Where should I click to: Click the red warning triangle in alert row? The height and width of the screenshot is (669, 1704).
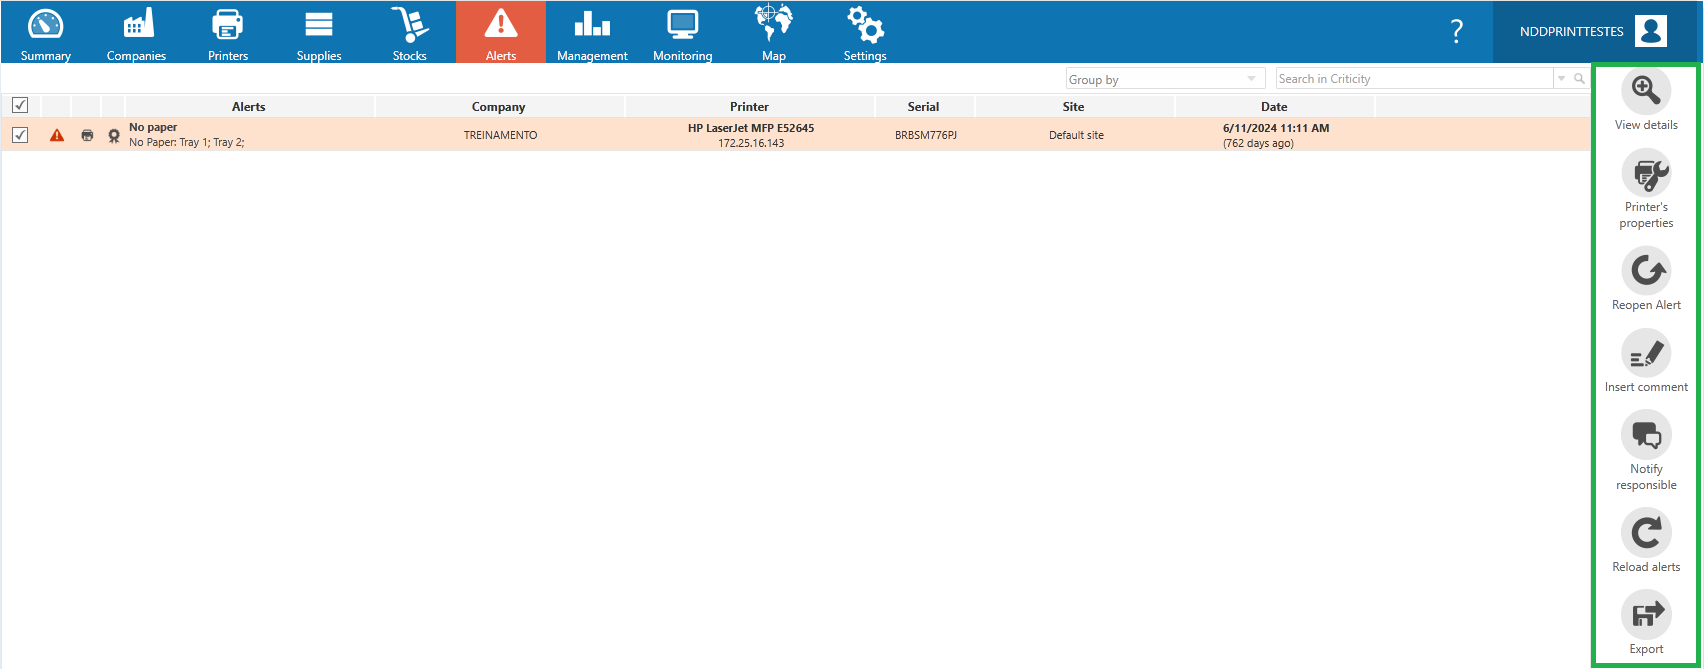(57, 135)
